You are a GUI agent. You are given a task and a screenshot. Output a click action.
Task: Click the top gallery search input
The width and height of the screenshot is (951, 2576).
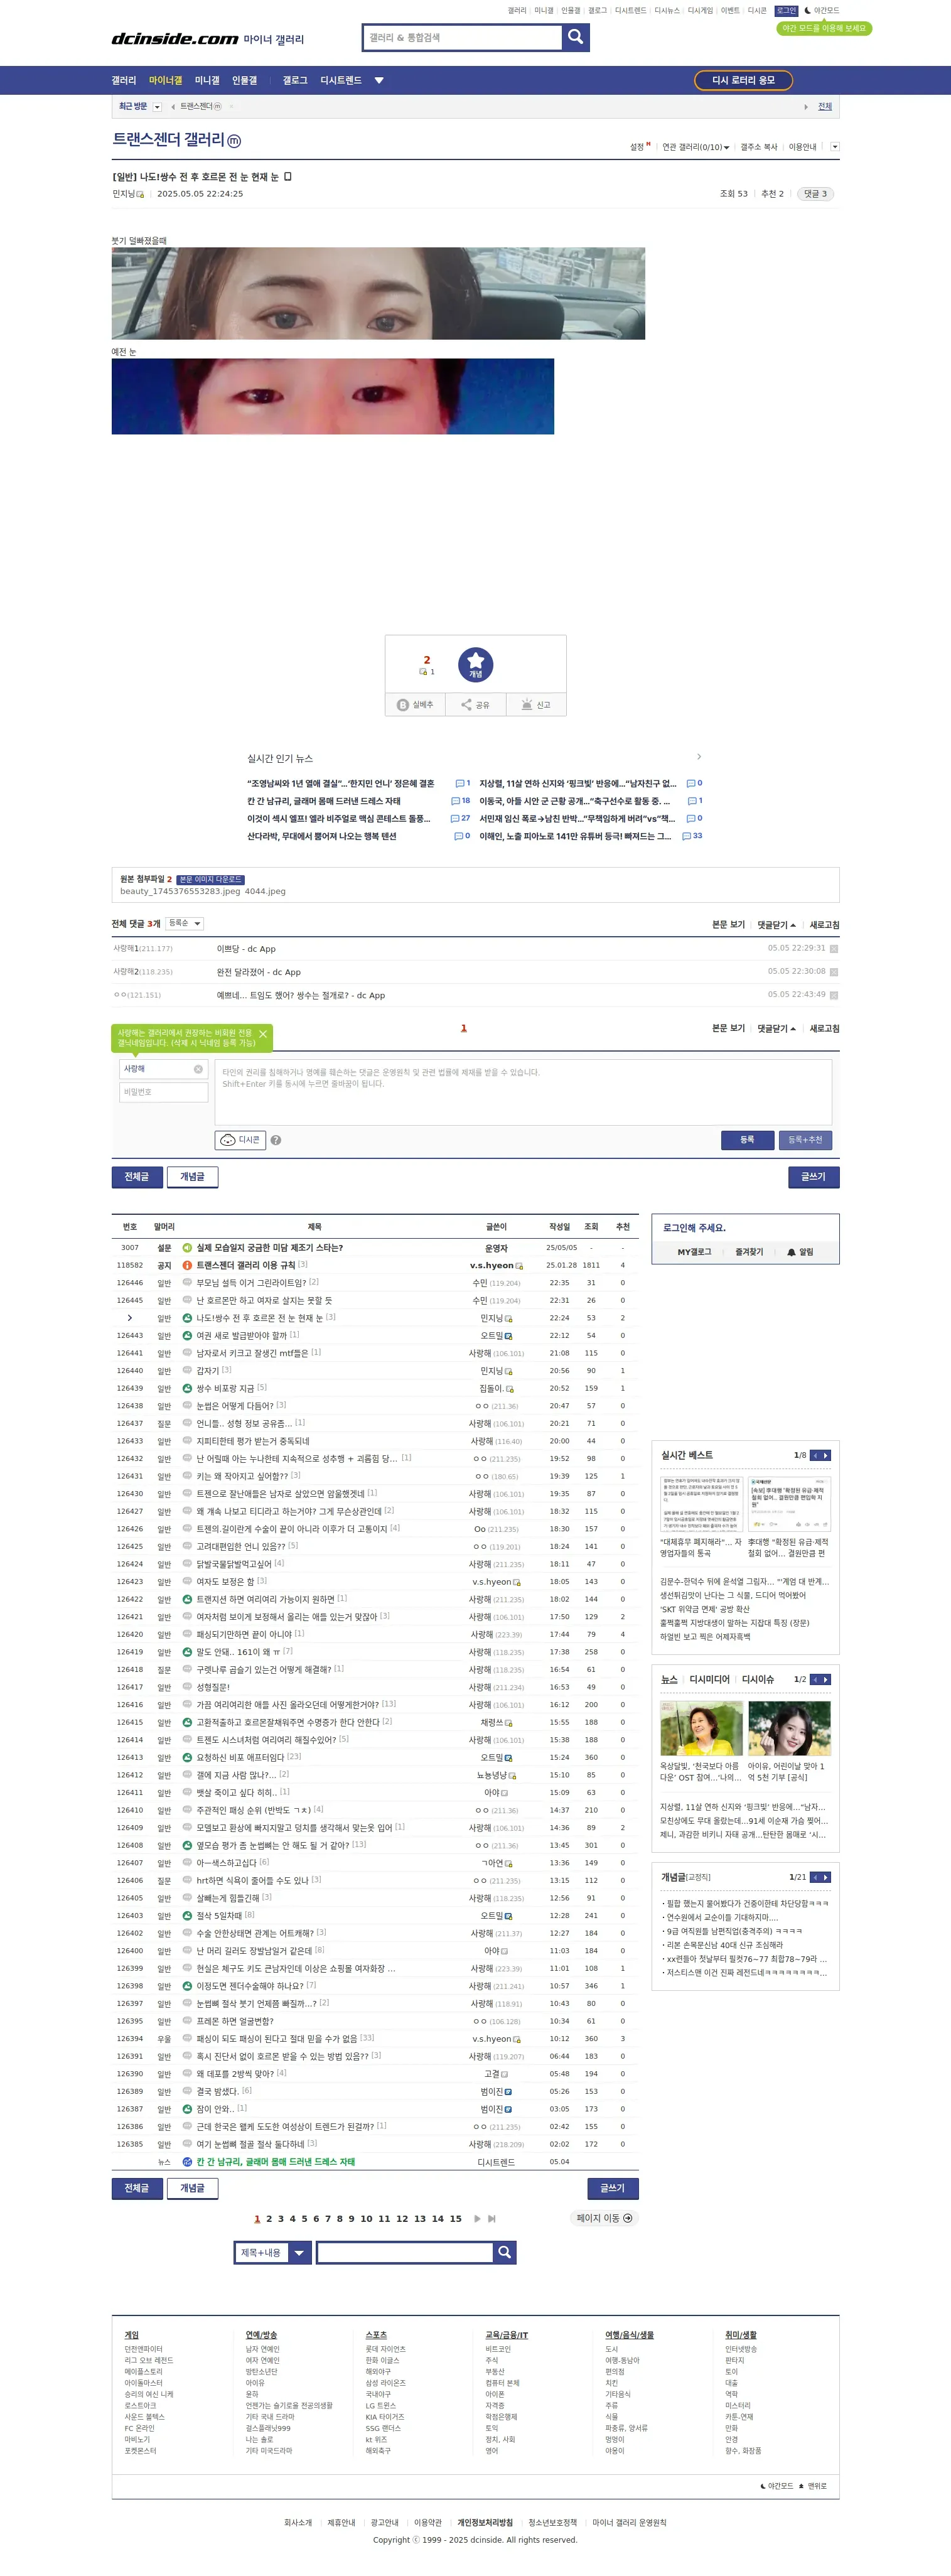pos(462,37)
